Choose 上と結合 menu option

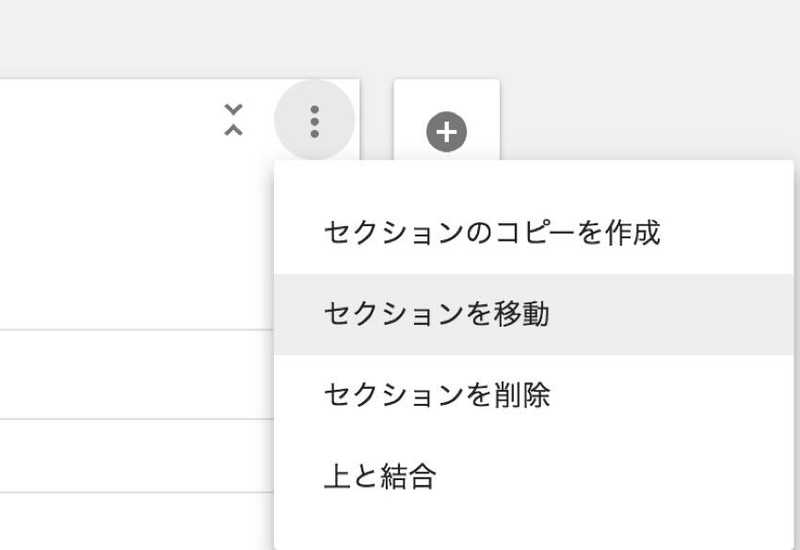click(x=534, y=476)
